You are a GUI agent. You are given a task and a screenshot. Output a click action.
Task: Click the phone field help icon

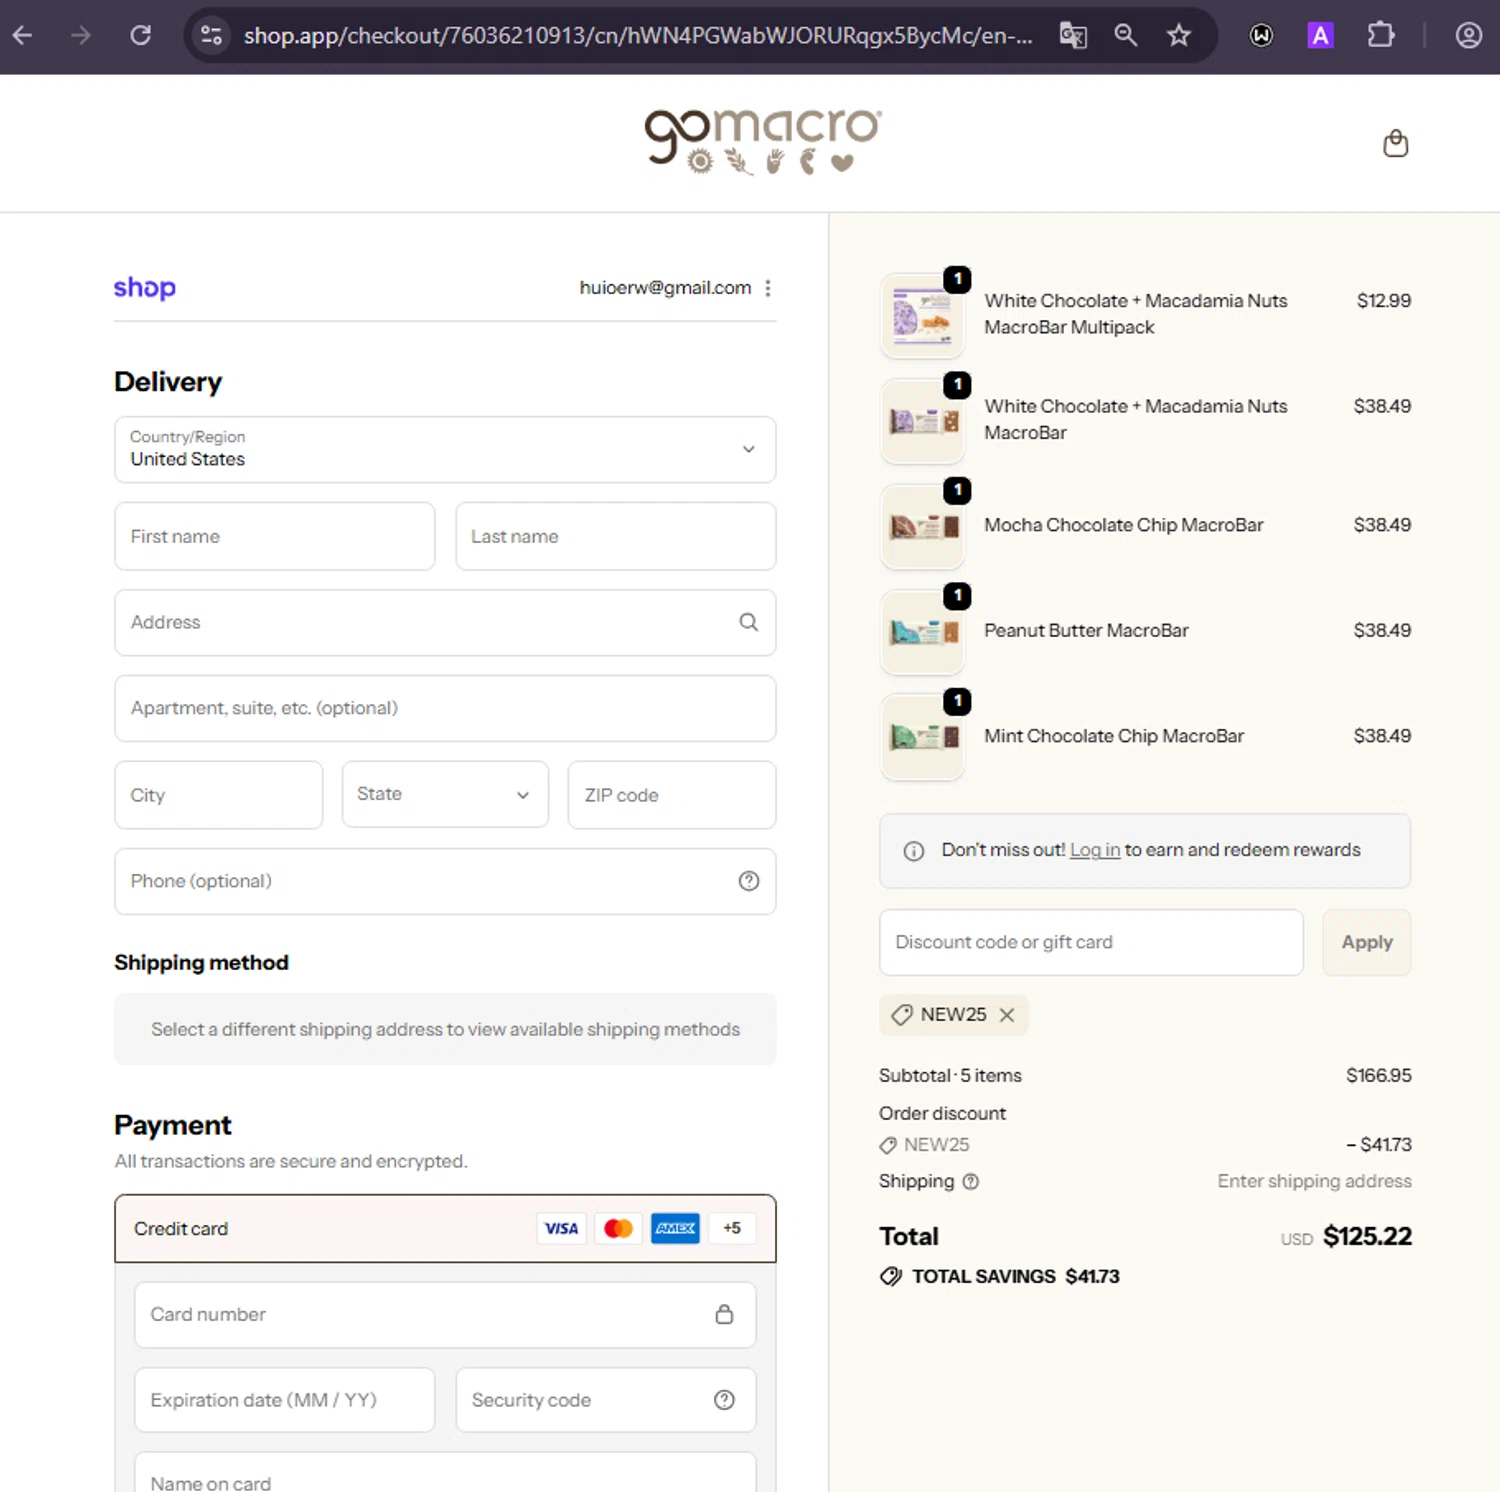click(x=749, y=881)
